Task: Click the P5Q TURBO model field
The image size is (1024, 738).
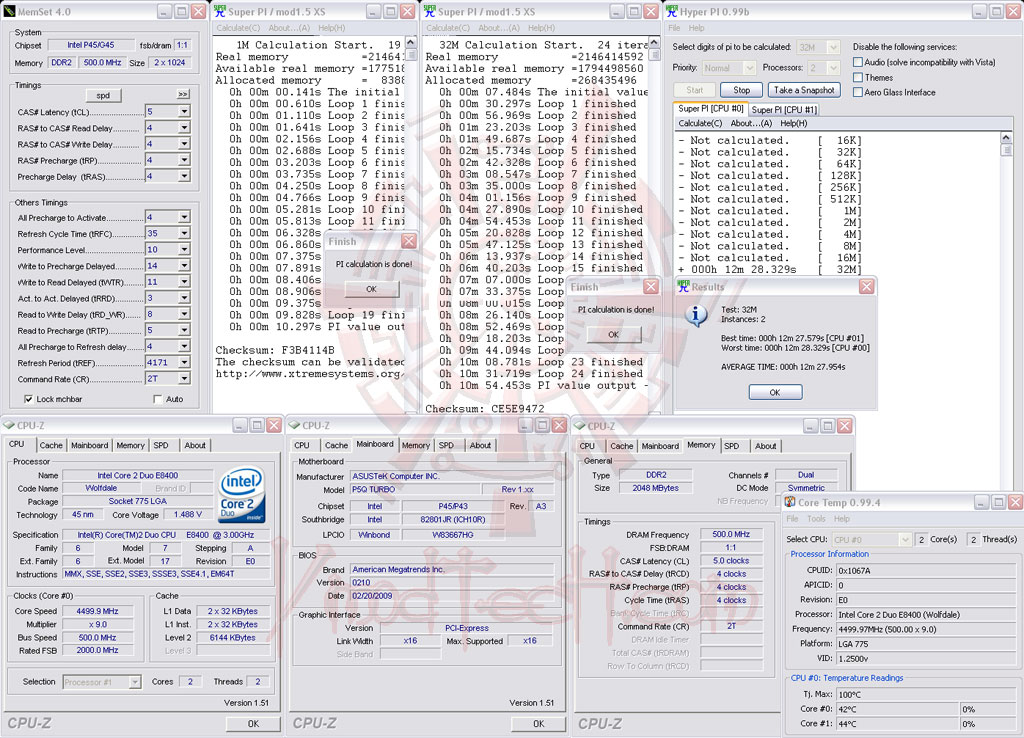Action: click(414, 489)
